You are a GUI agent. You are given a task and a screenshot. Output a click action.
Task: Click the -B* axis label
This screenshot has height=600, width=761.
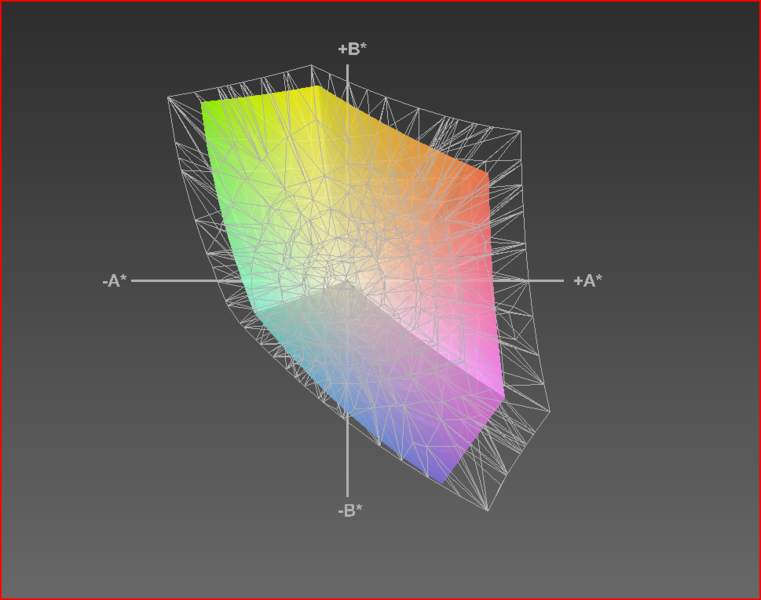click(x=350, y=511)
